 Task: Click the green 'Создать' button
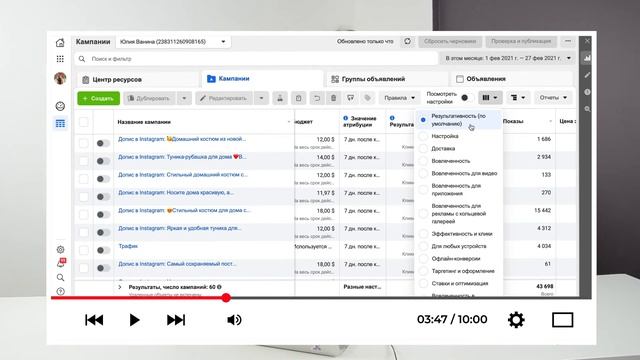tap(98, 98)
